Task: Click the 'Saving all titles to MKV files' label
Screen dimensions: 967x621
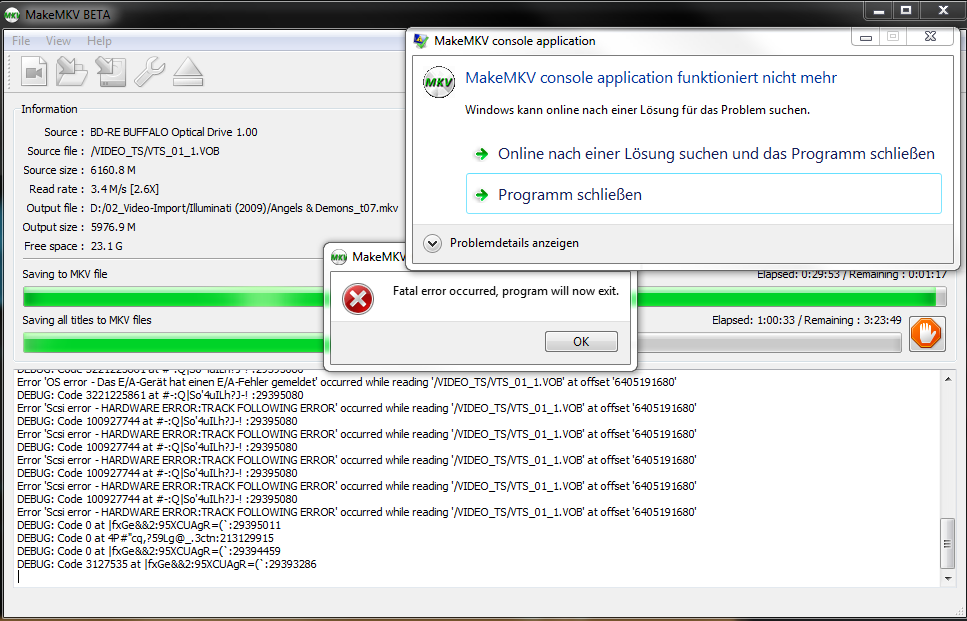Action: tap(87, 320)
